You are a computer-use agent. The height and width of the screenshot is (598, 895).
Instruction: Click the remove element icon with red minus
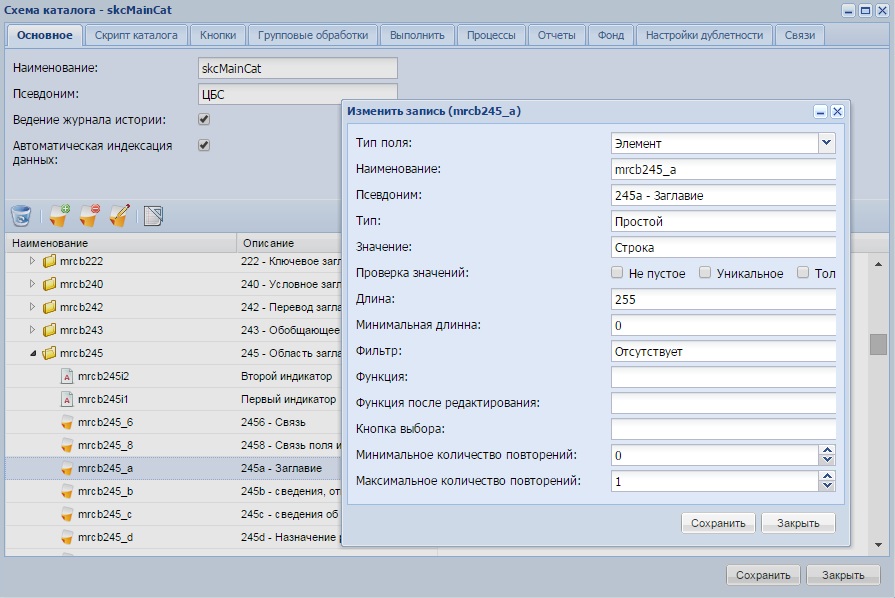click(x=90, y=216)
